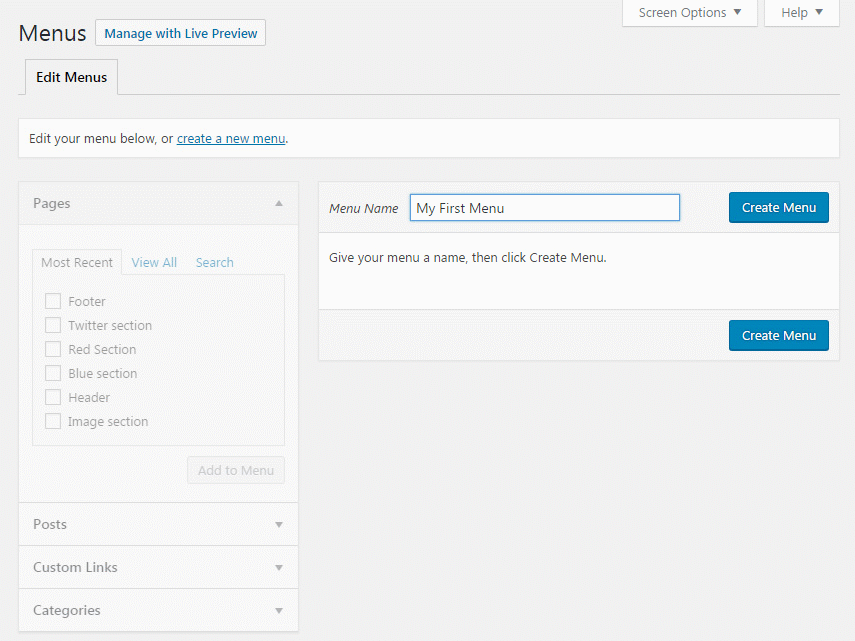Tick the Header page checkbox
Screen dimensions: 855x641
point(52,397)
